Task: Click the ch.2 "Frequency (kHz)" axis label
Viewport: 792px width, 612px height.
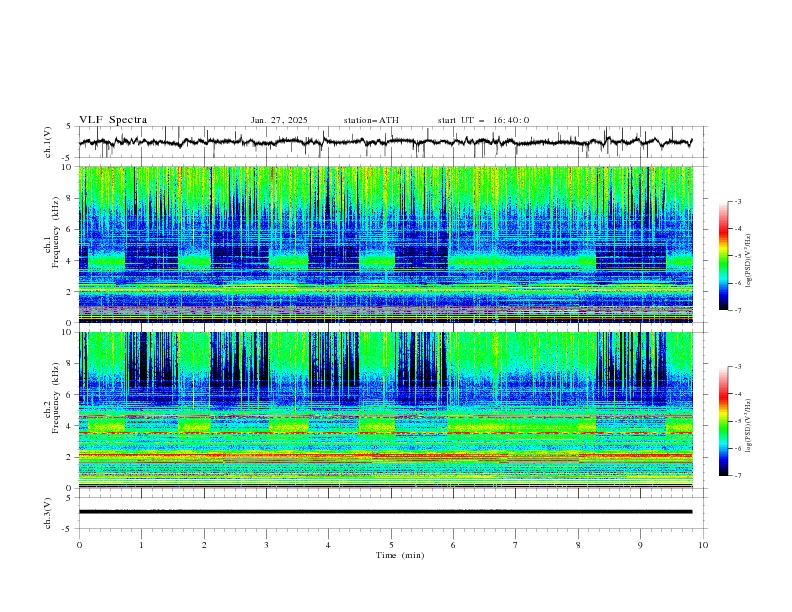Action: (55, 399)
